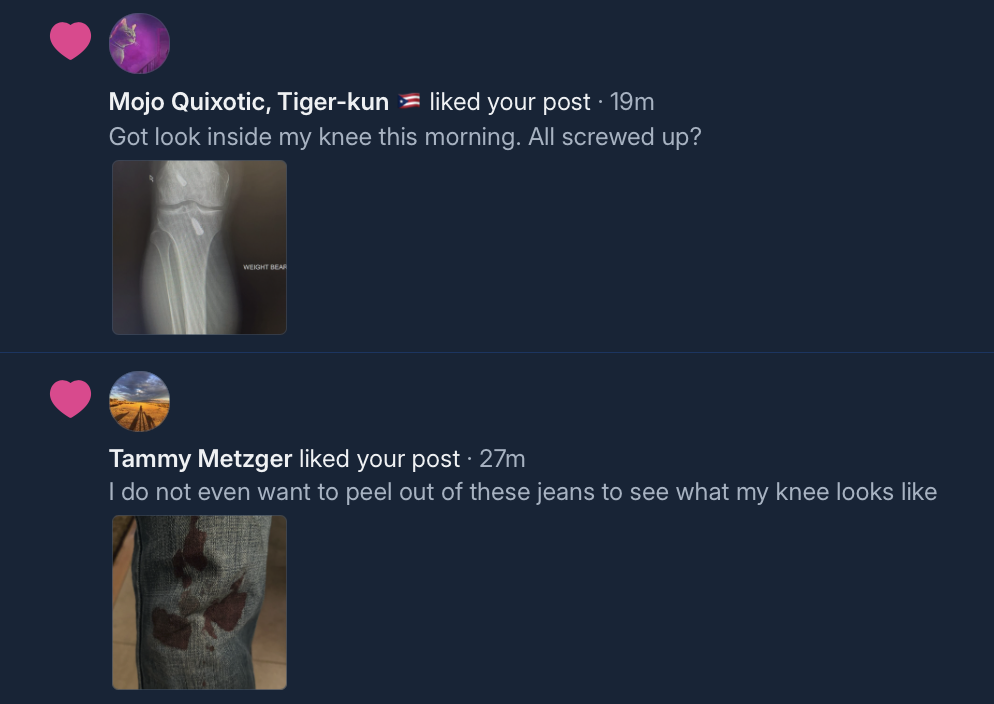Viewport: 994px width, 704px height.
Task: Open Tammy Metzger's landscape profile avatar
Action: [139, 401]
